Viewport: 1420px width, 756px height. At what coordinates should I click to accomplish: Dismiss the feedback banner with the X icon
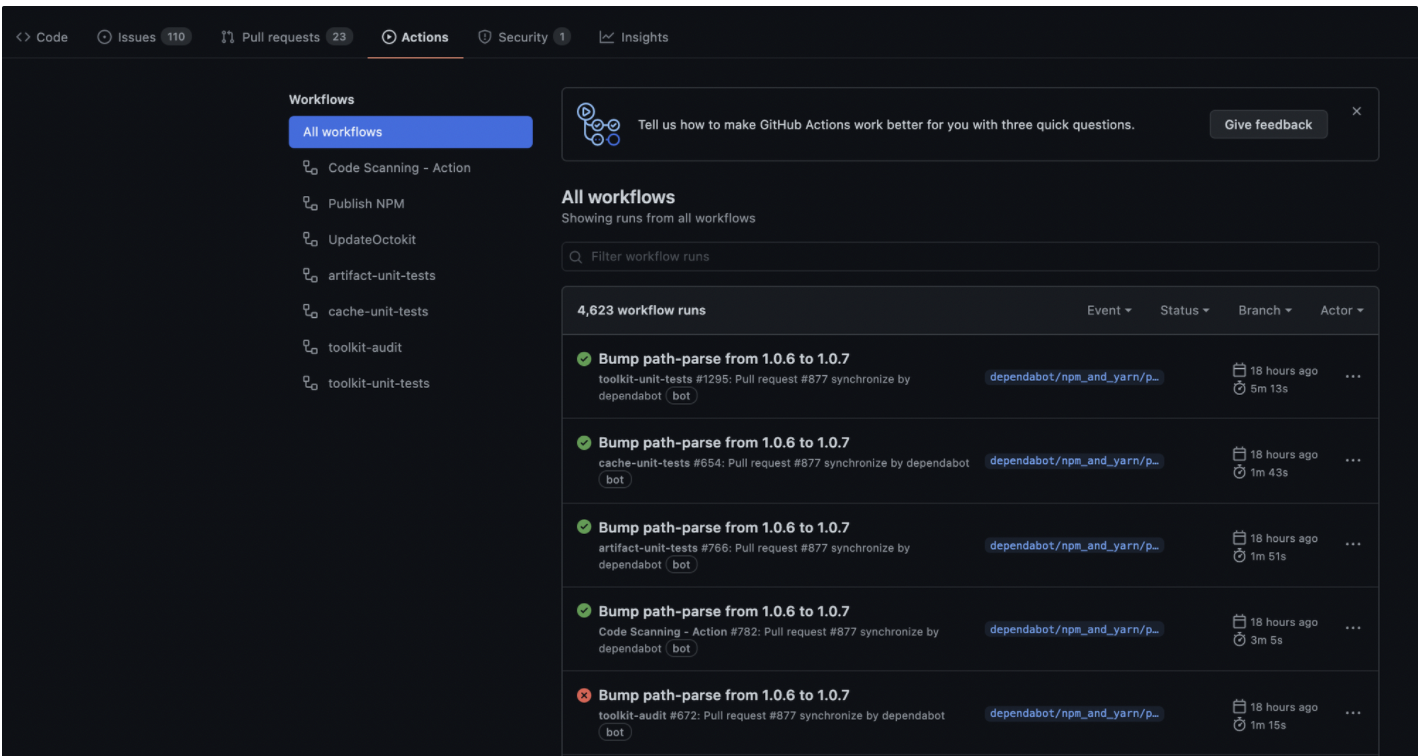1356,111
